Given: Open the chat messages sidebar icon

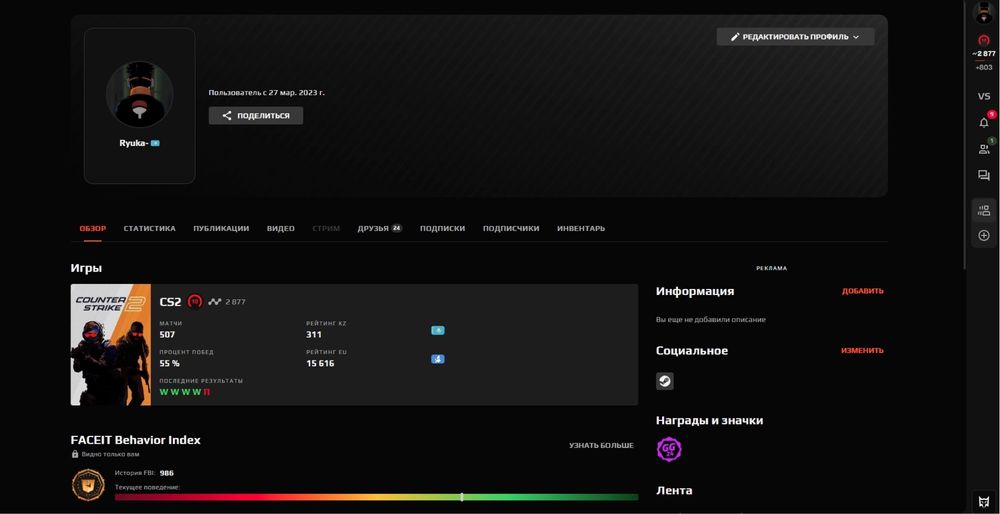Looking at the screenshot, I should tap(984, 175).
